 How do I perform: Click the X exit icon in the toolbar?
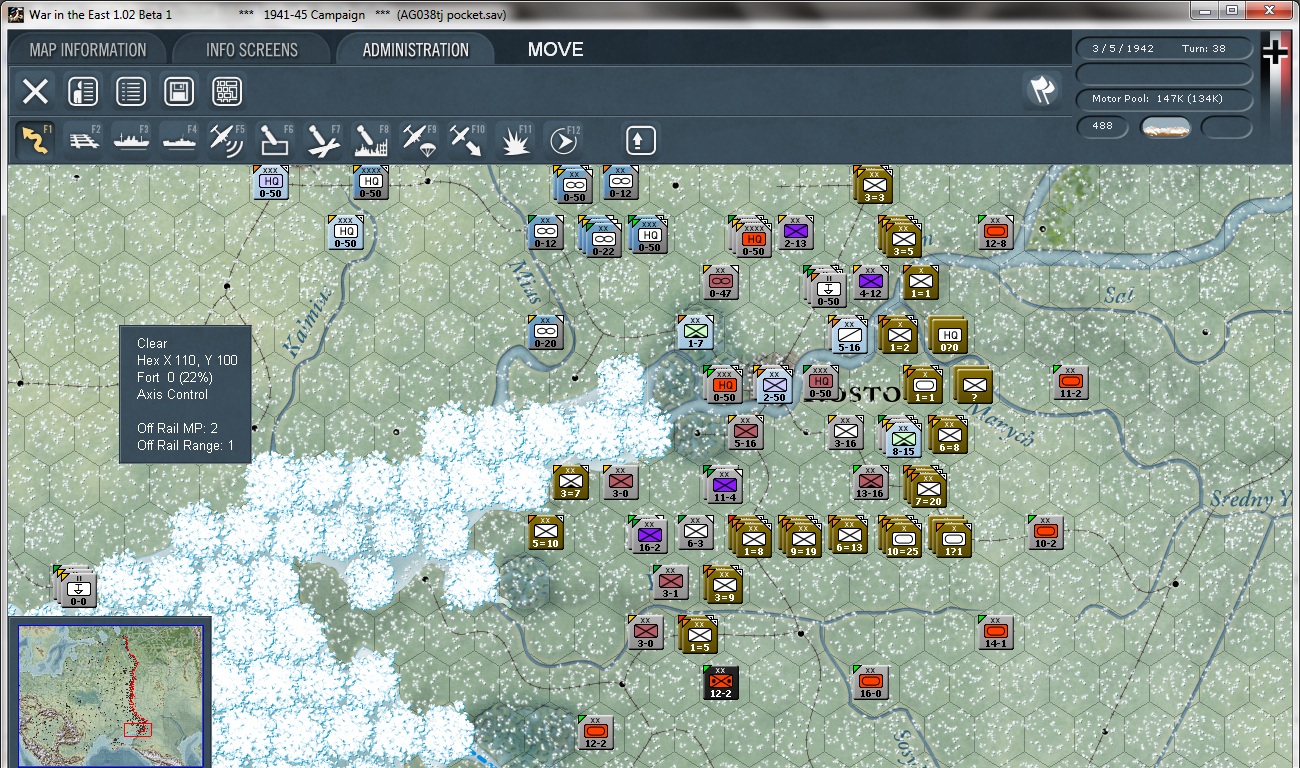tap(35, 92)
